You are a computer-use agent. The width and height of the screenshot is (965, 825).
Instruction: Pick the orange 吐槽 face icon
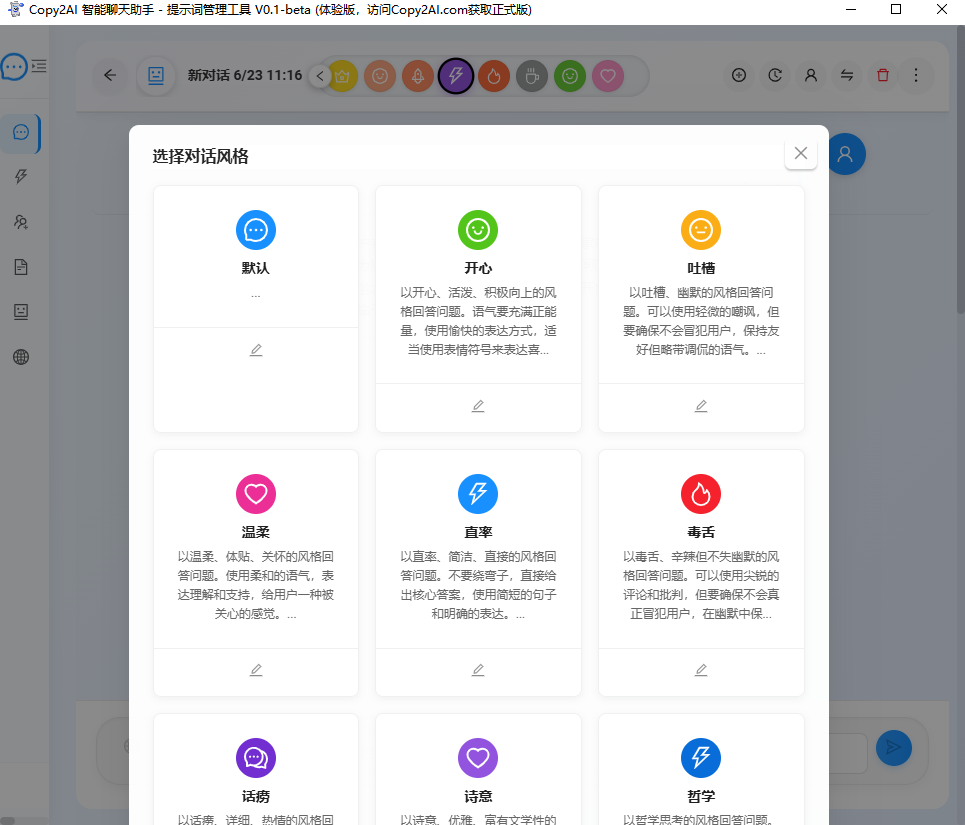pos(701,230)
